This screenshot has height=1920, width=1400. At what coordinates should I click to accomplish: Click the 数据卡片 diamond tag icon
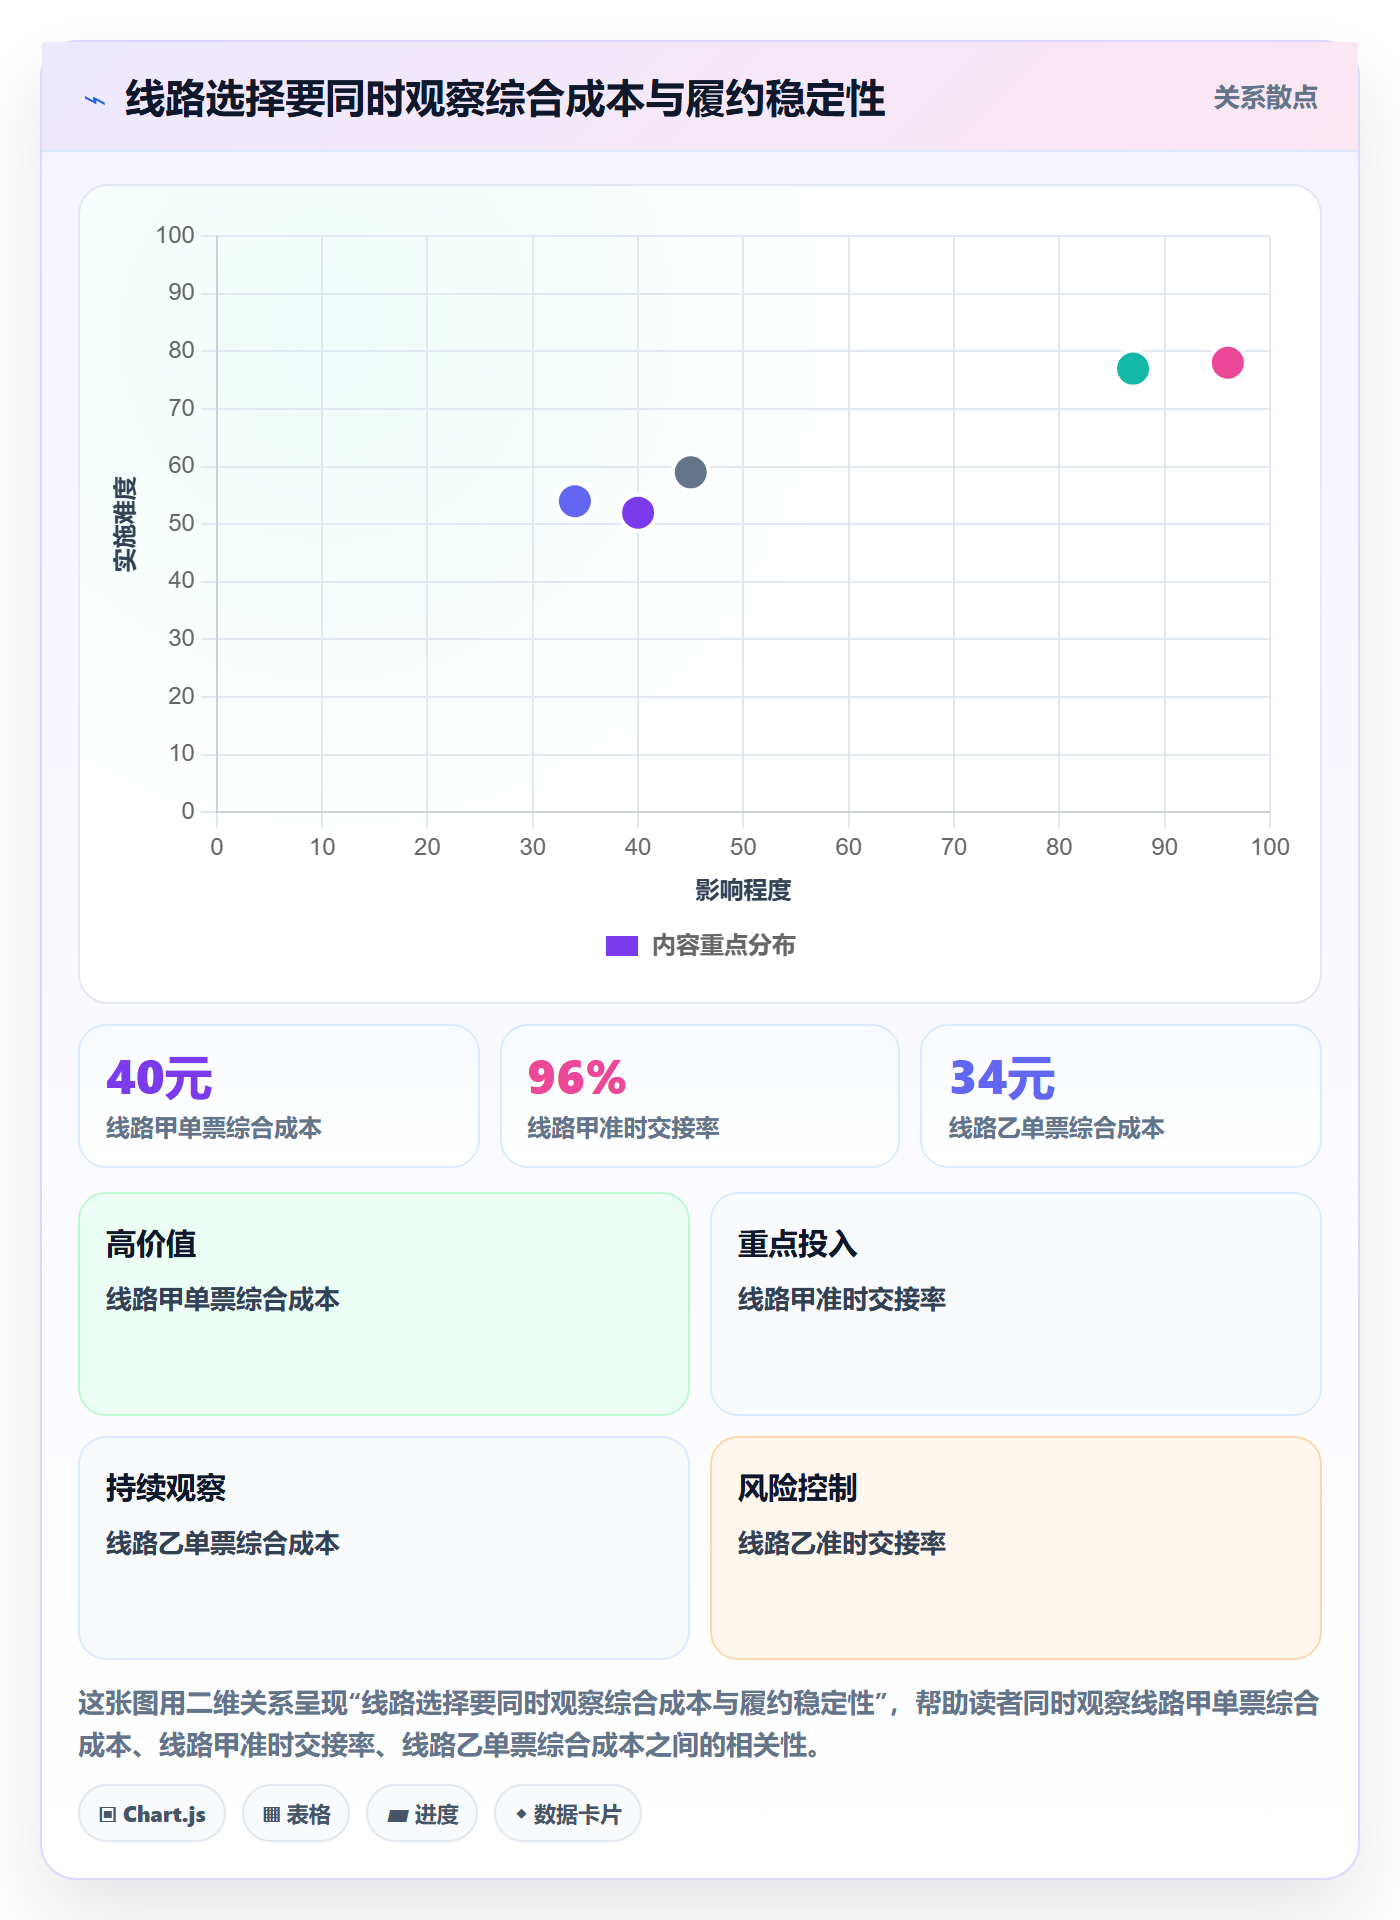coord(521,1814)
